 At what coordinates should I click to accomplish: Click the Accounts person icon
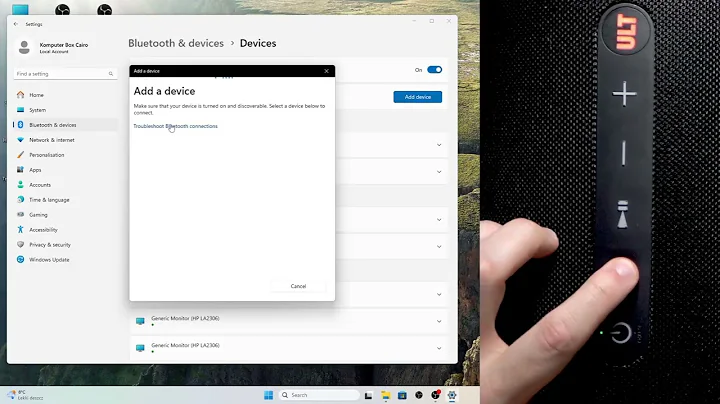tap(20, 185)
